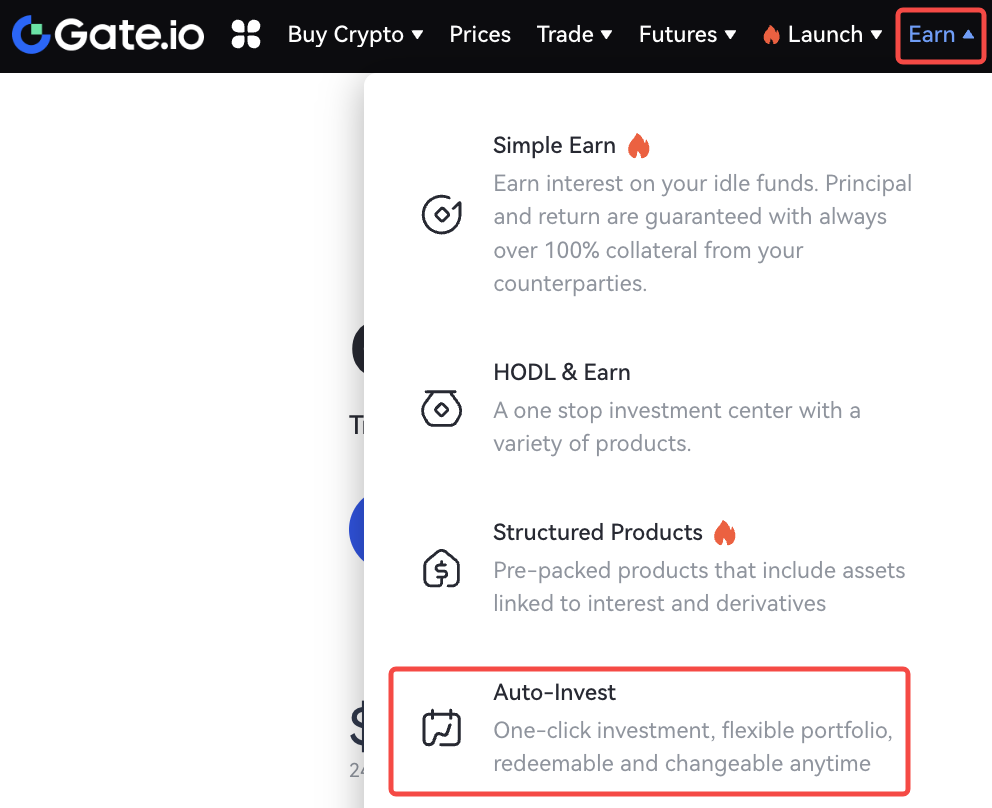Click the HODL & Earn pot icon

click(x=441, y=408)
